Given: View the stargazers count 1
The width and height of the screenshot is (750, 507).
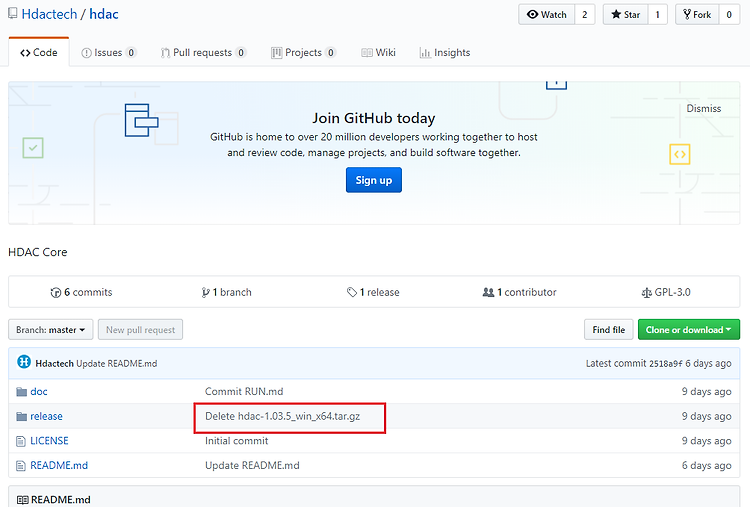Looking at the screenshot, I should point(657,14).
